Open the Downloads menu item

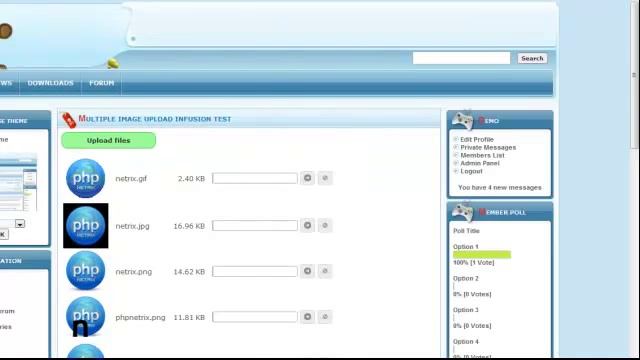50,83
